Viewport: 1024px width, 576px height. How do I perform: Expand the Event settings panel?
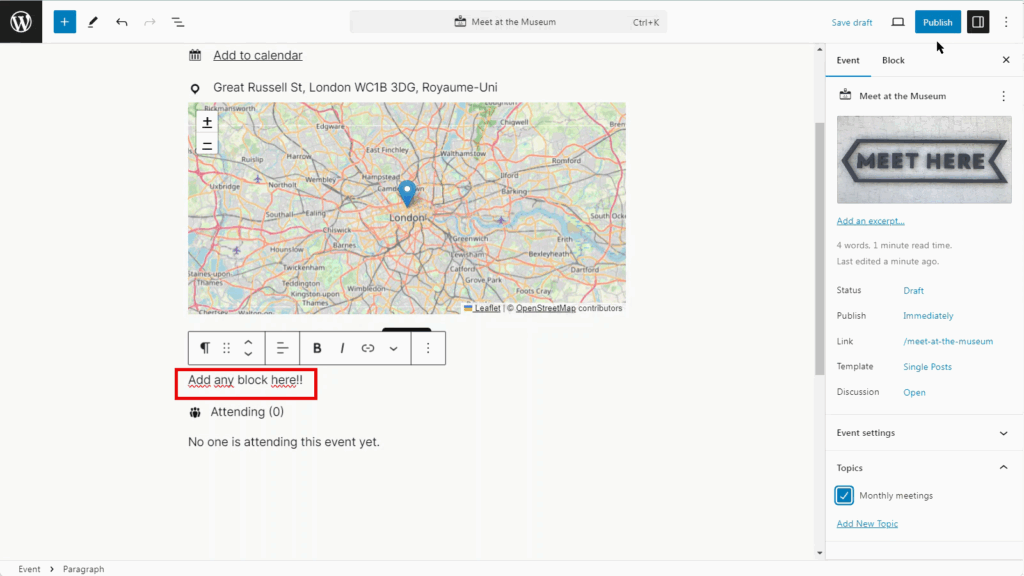1003,433
